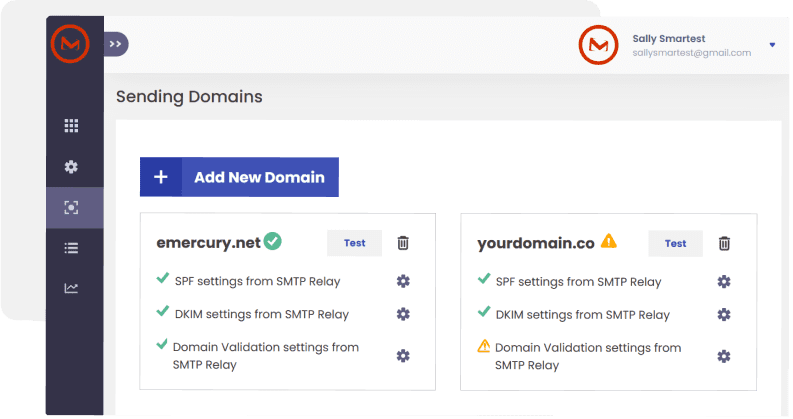Image resolution: width=793 pixels, height=419 pixels.
Task: Open DKIM settings gear for yourdomain.co
Action: tap(724, 314)
